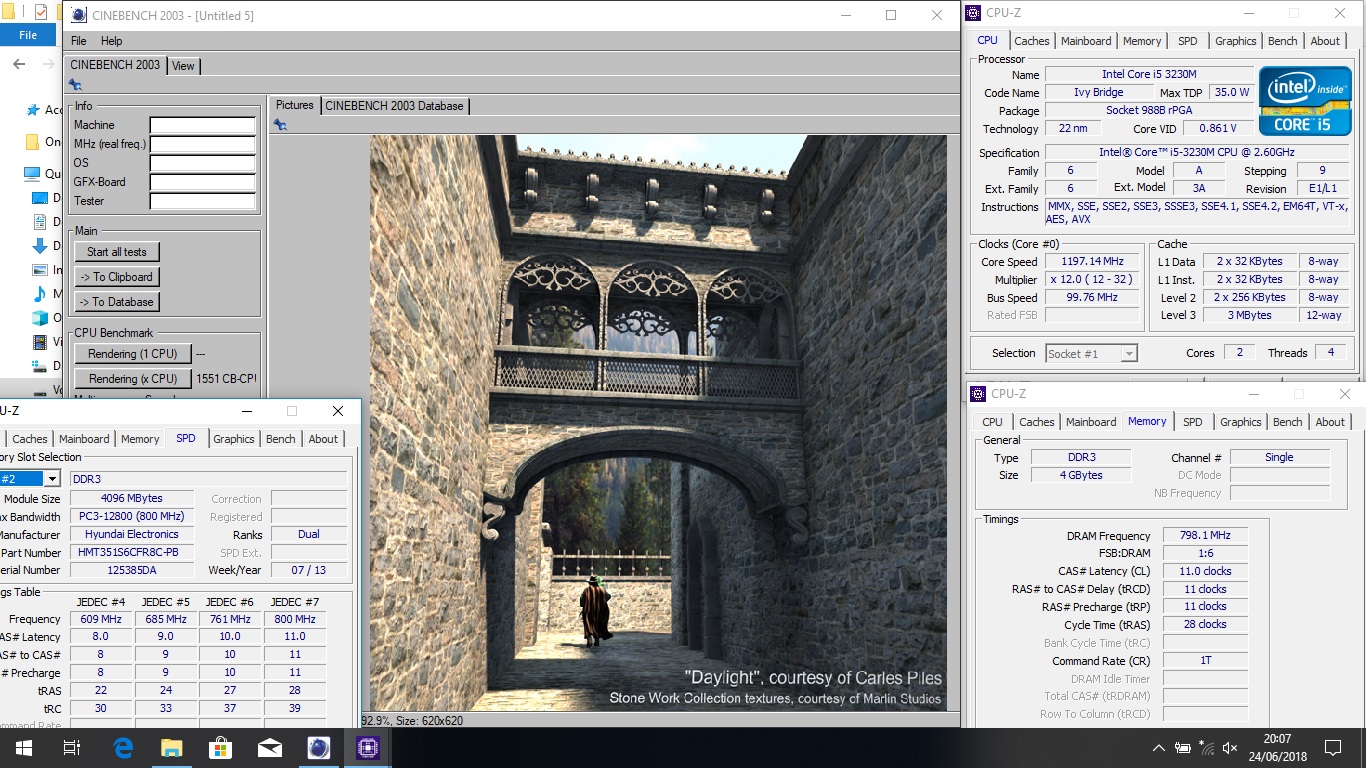
Task: Click the pin icon below the CINEBENCH 2003 tab
Action: tap(75, 85)
